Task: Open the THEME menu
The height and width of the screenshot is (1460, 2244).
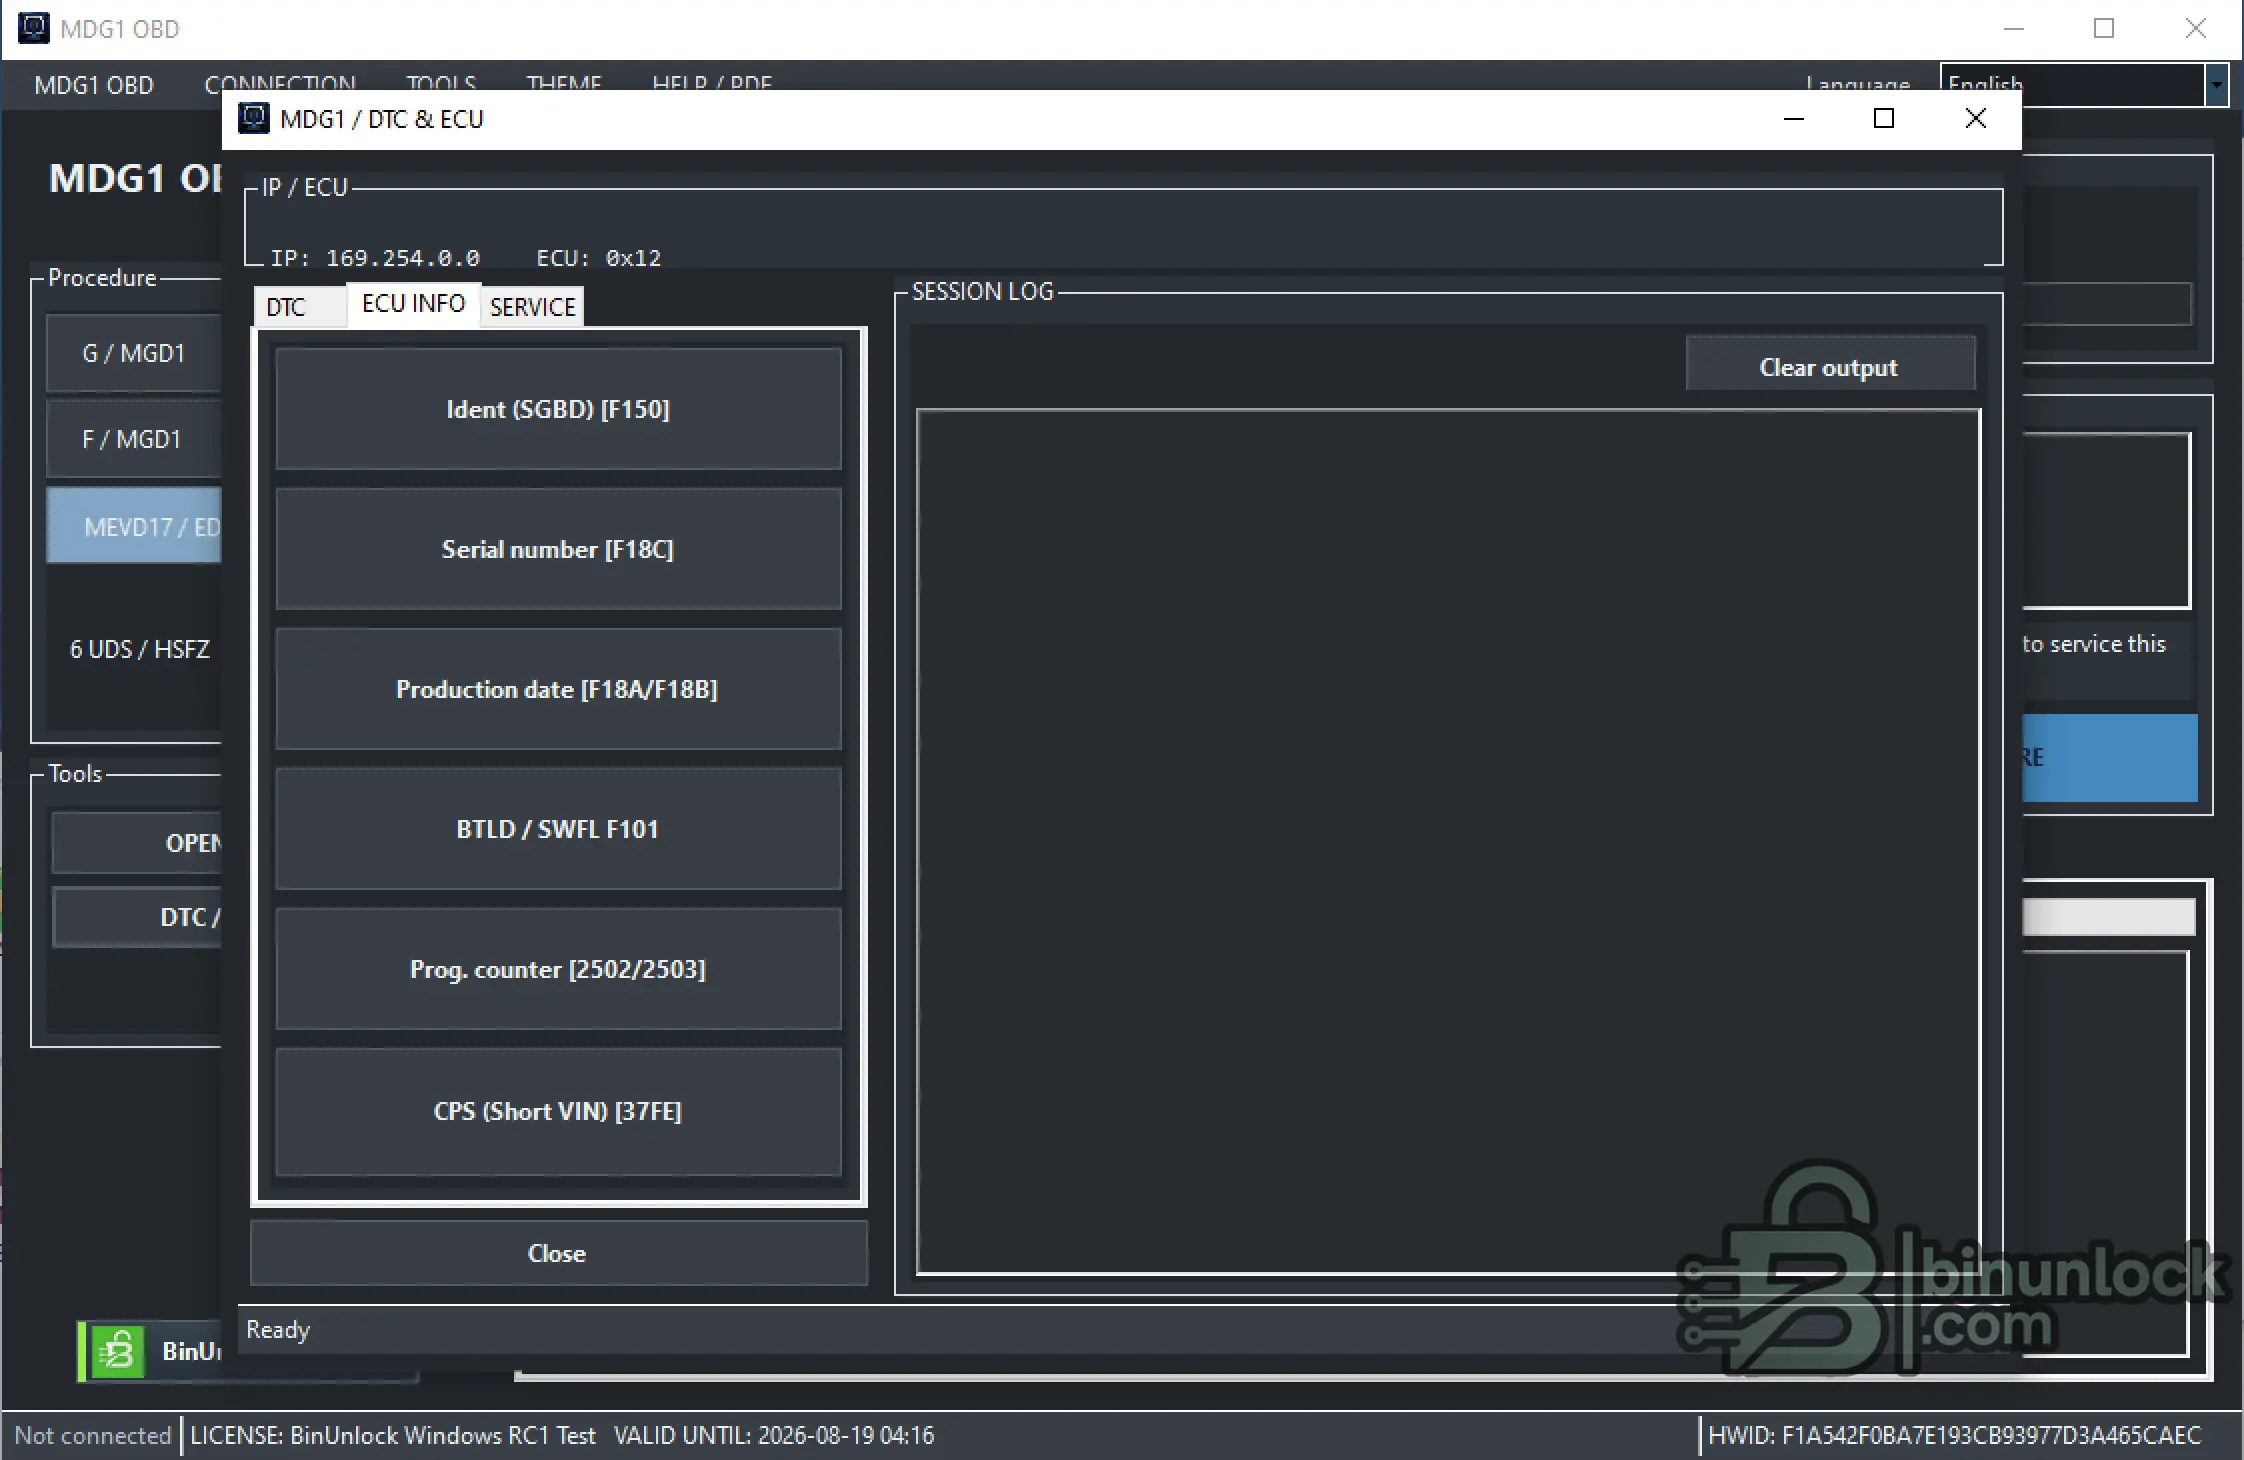Action: pos(564,84)
